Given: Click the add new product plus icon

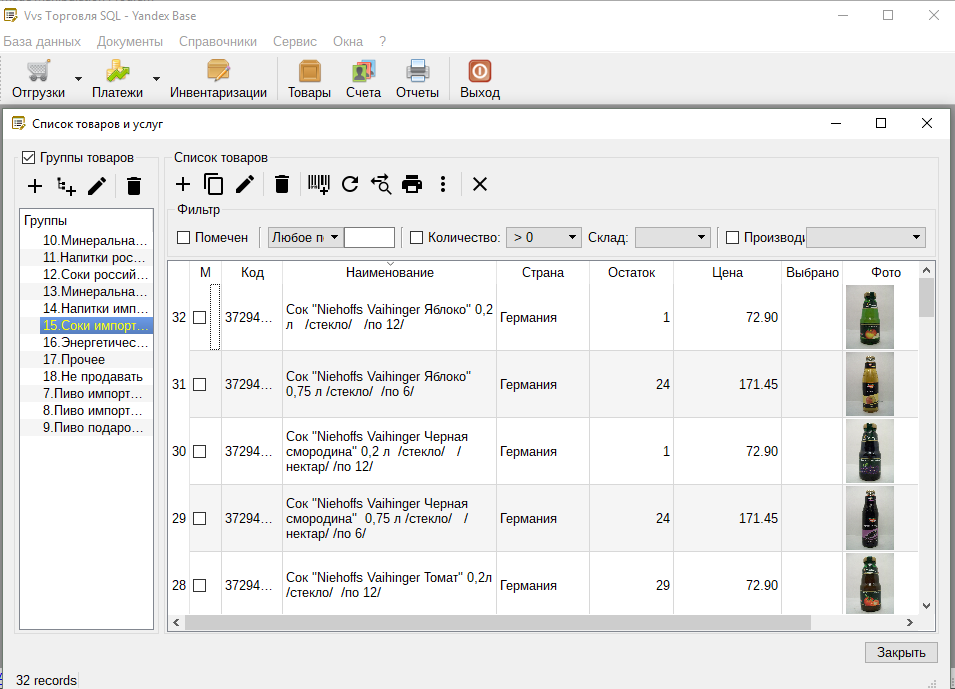Looking at the screenshot, I should coord(183,184).
